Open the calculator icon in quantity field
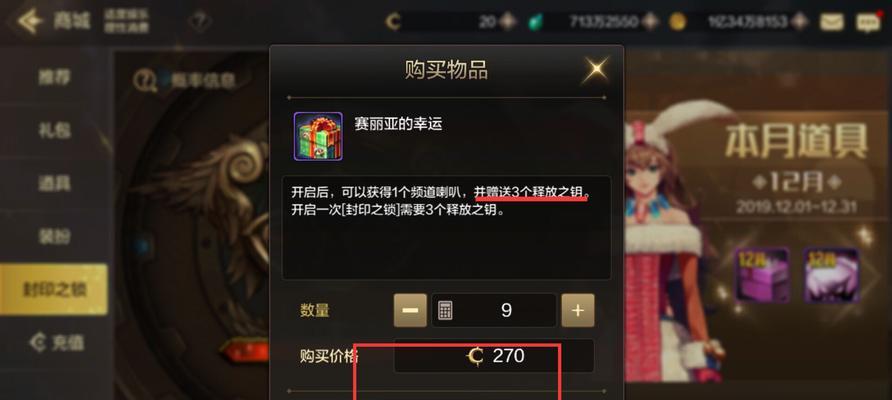This screenshot has width=892, height=400. pyautogui.click(x=445, y=311)
